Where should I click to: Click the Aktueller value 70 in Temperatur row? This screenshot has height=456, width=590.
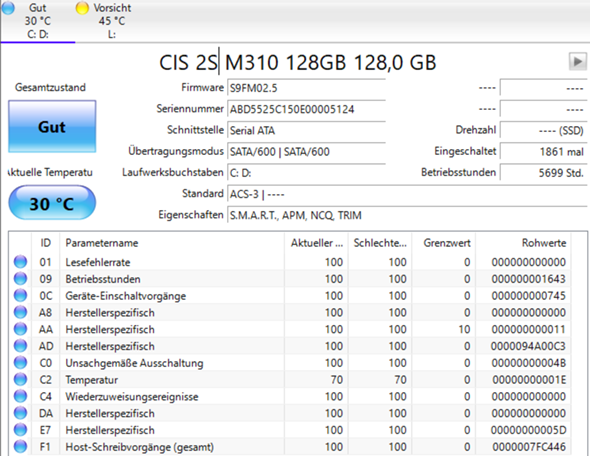pyautogui.click(x=337, y=380)
